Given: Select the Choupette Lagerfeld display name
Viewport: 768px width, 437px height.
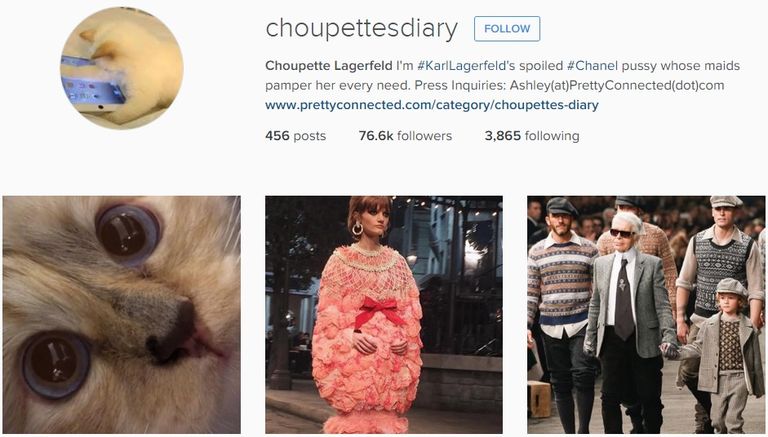Looking at the screenshot, I should click(x=329, y=66).
